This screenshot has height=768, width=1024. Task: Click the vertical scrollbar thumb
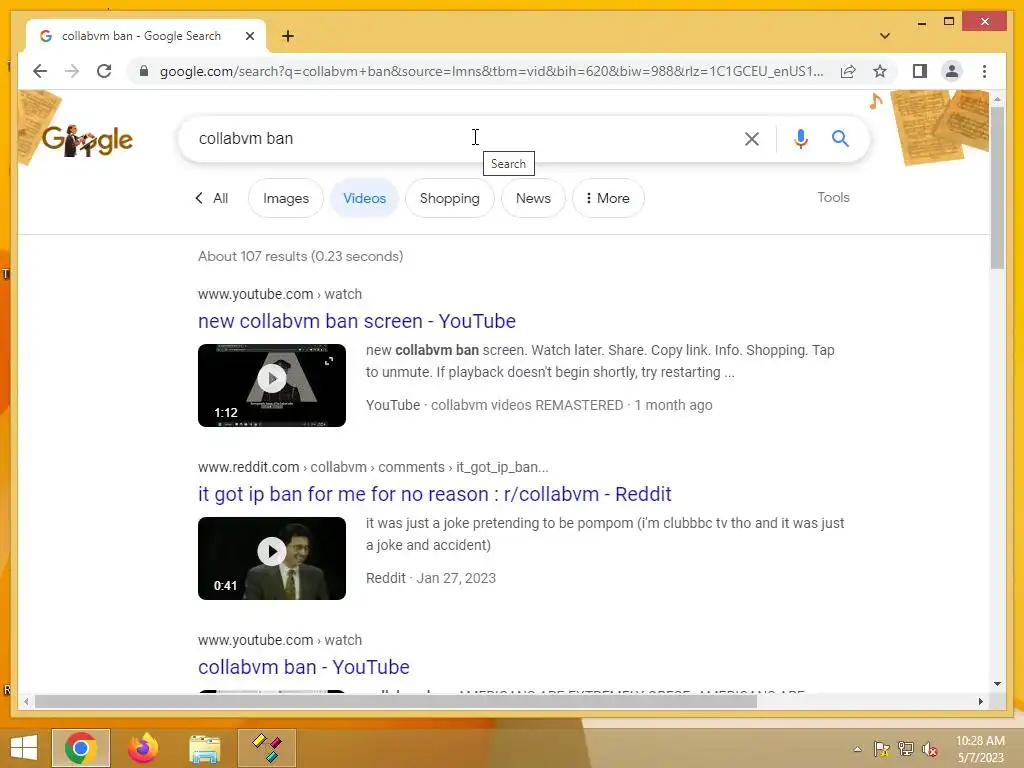pos(997,186)
